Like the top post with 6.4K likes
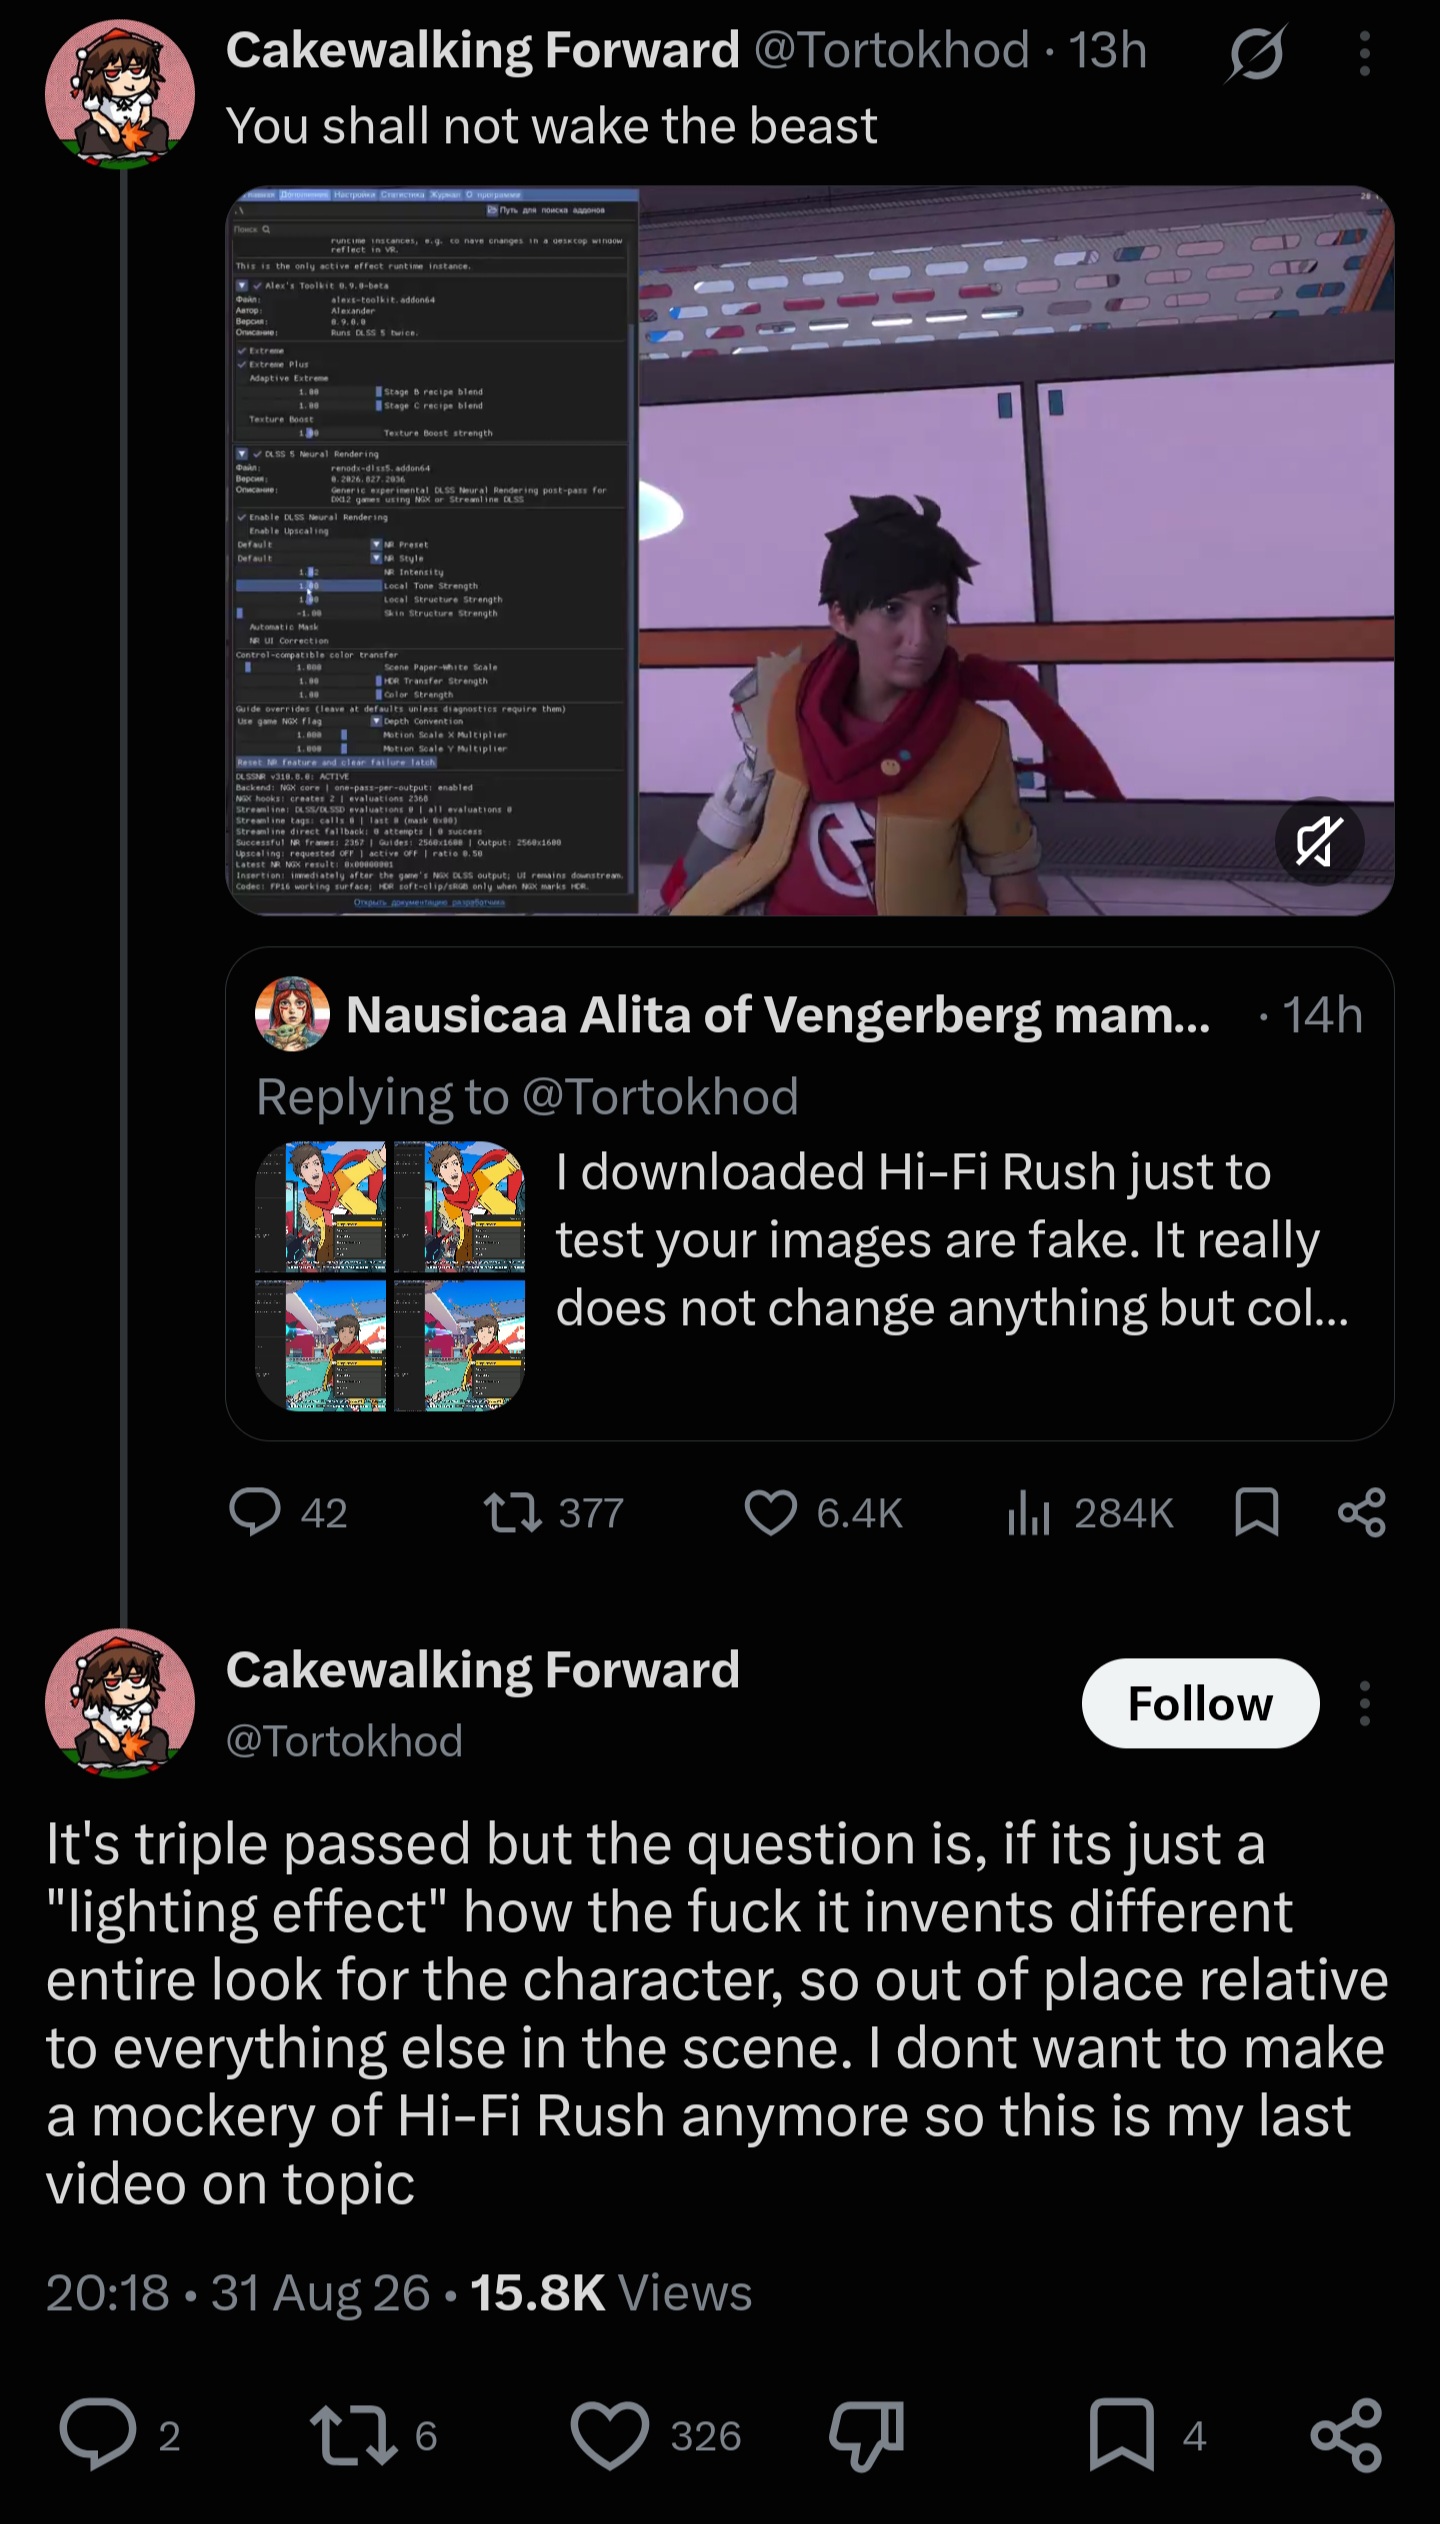This screenshot has width=1440, height=2524. [823, 1513]
